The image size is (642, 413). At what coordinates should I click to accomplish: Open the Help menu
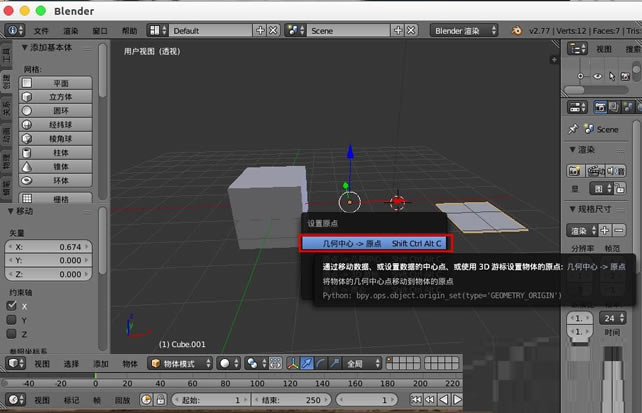click(x=129, y=31)
